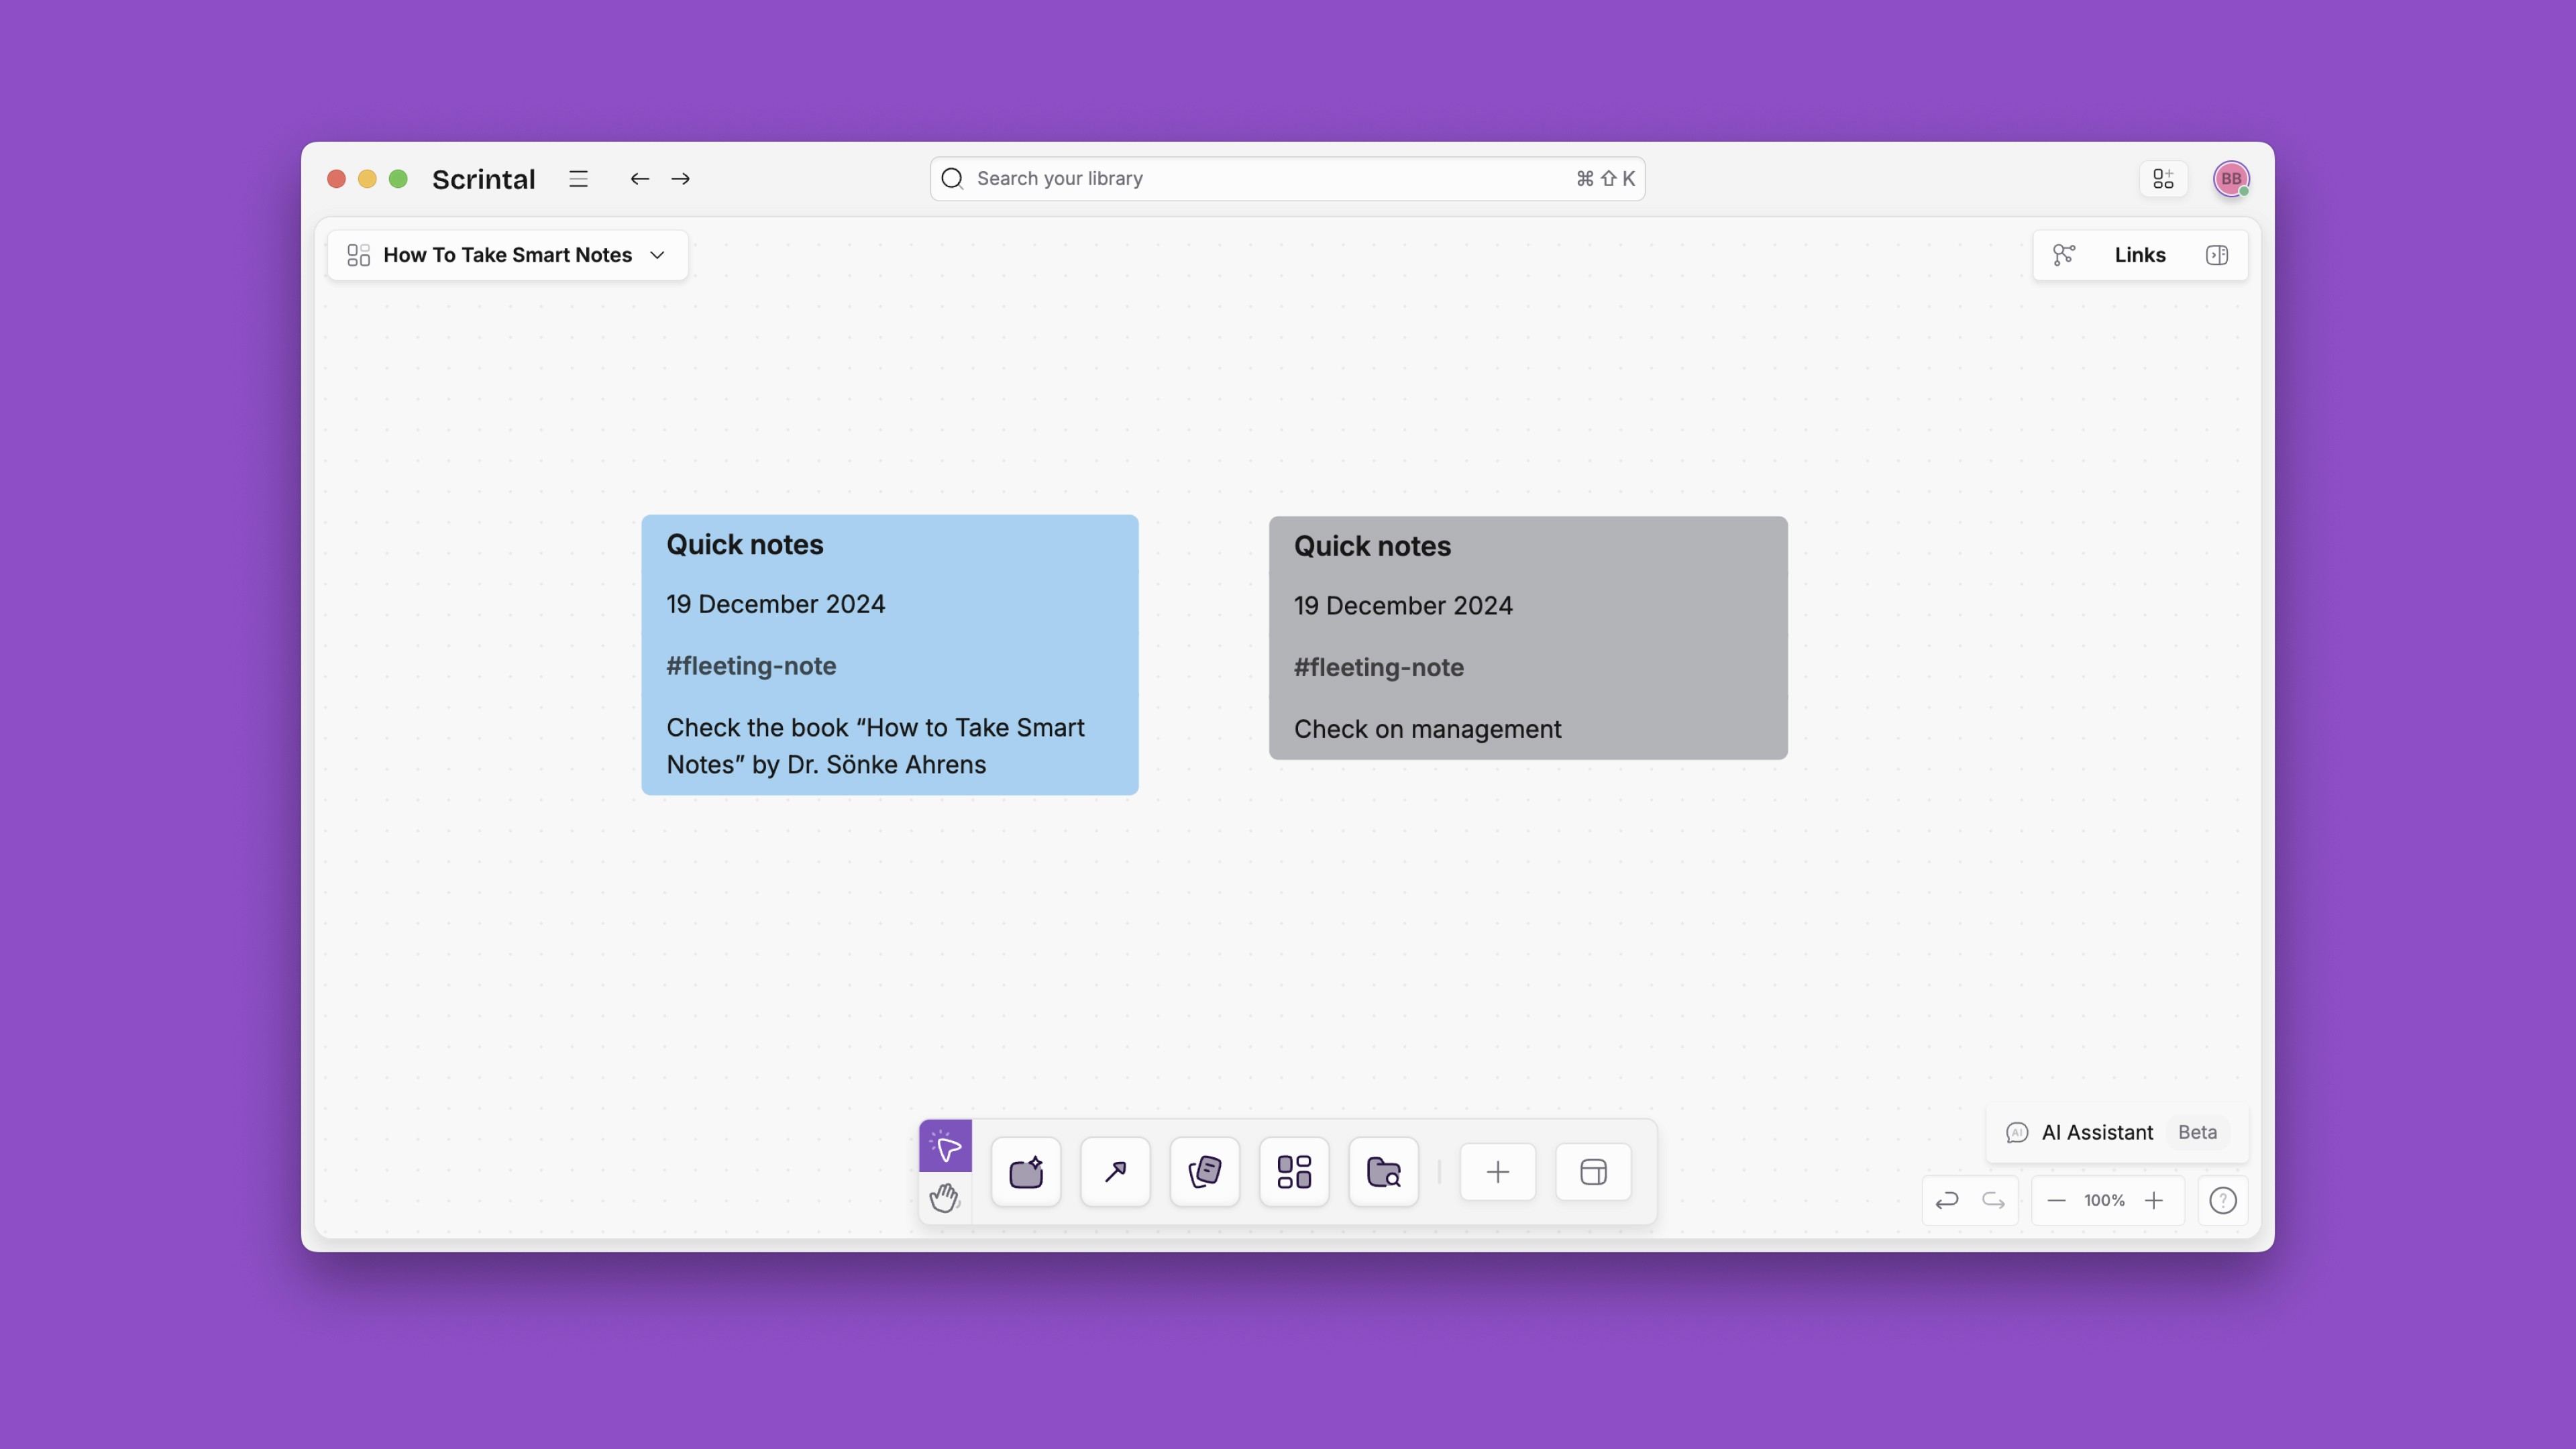Open the cards stack tool

coord(1204,1171)
